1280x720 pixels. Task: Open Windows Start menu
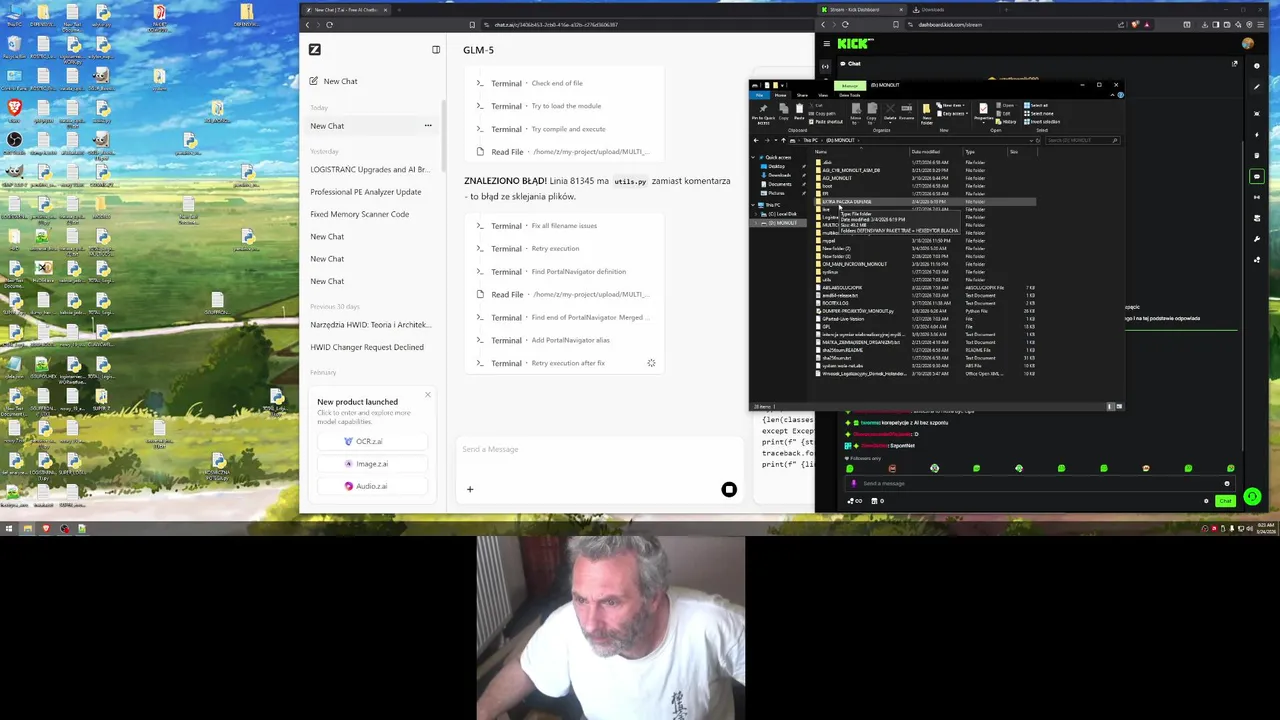[9, 529]
